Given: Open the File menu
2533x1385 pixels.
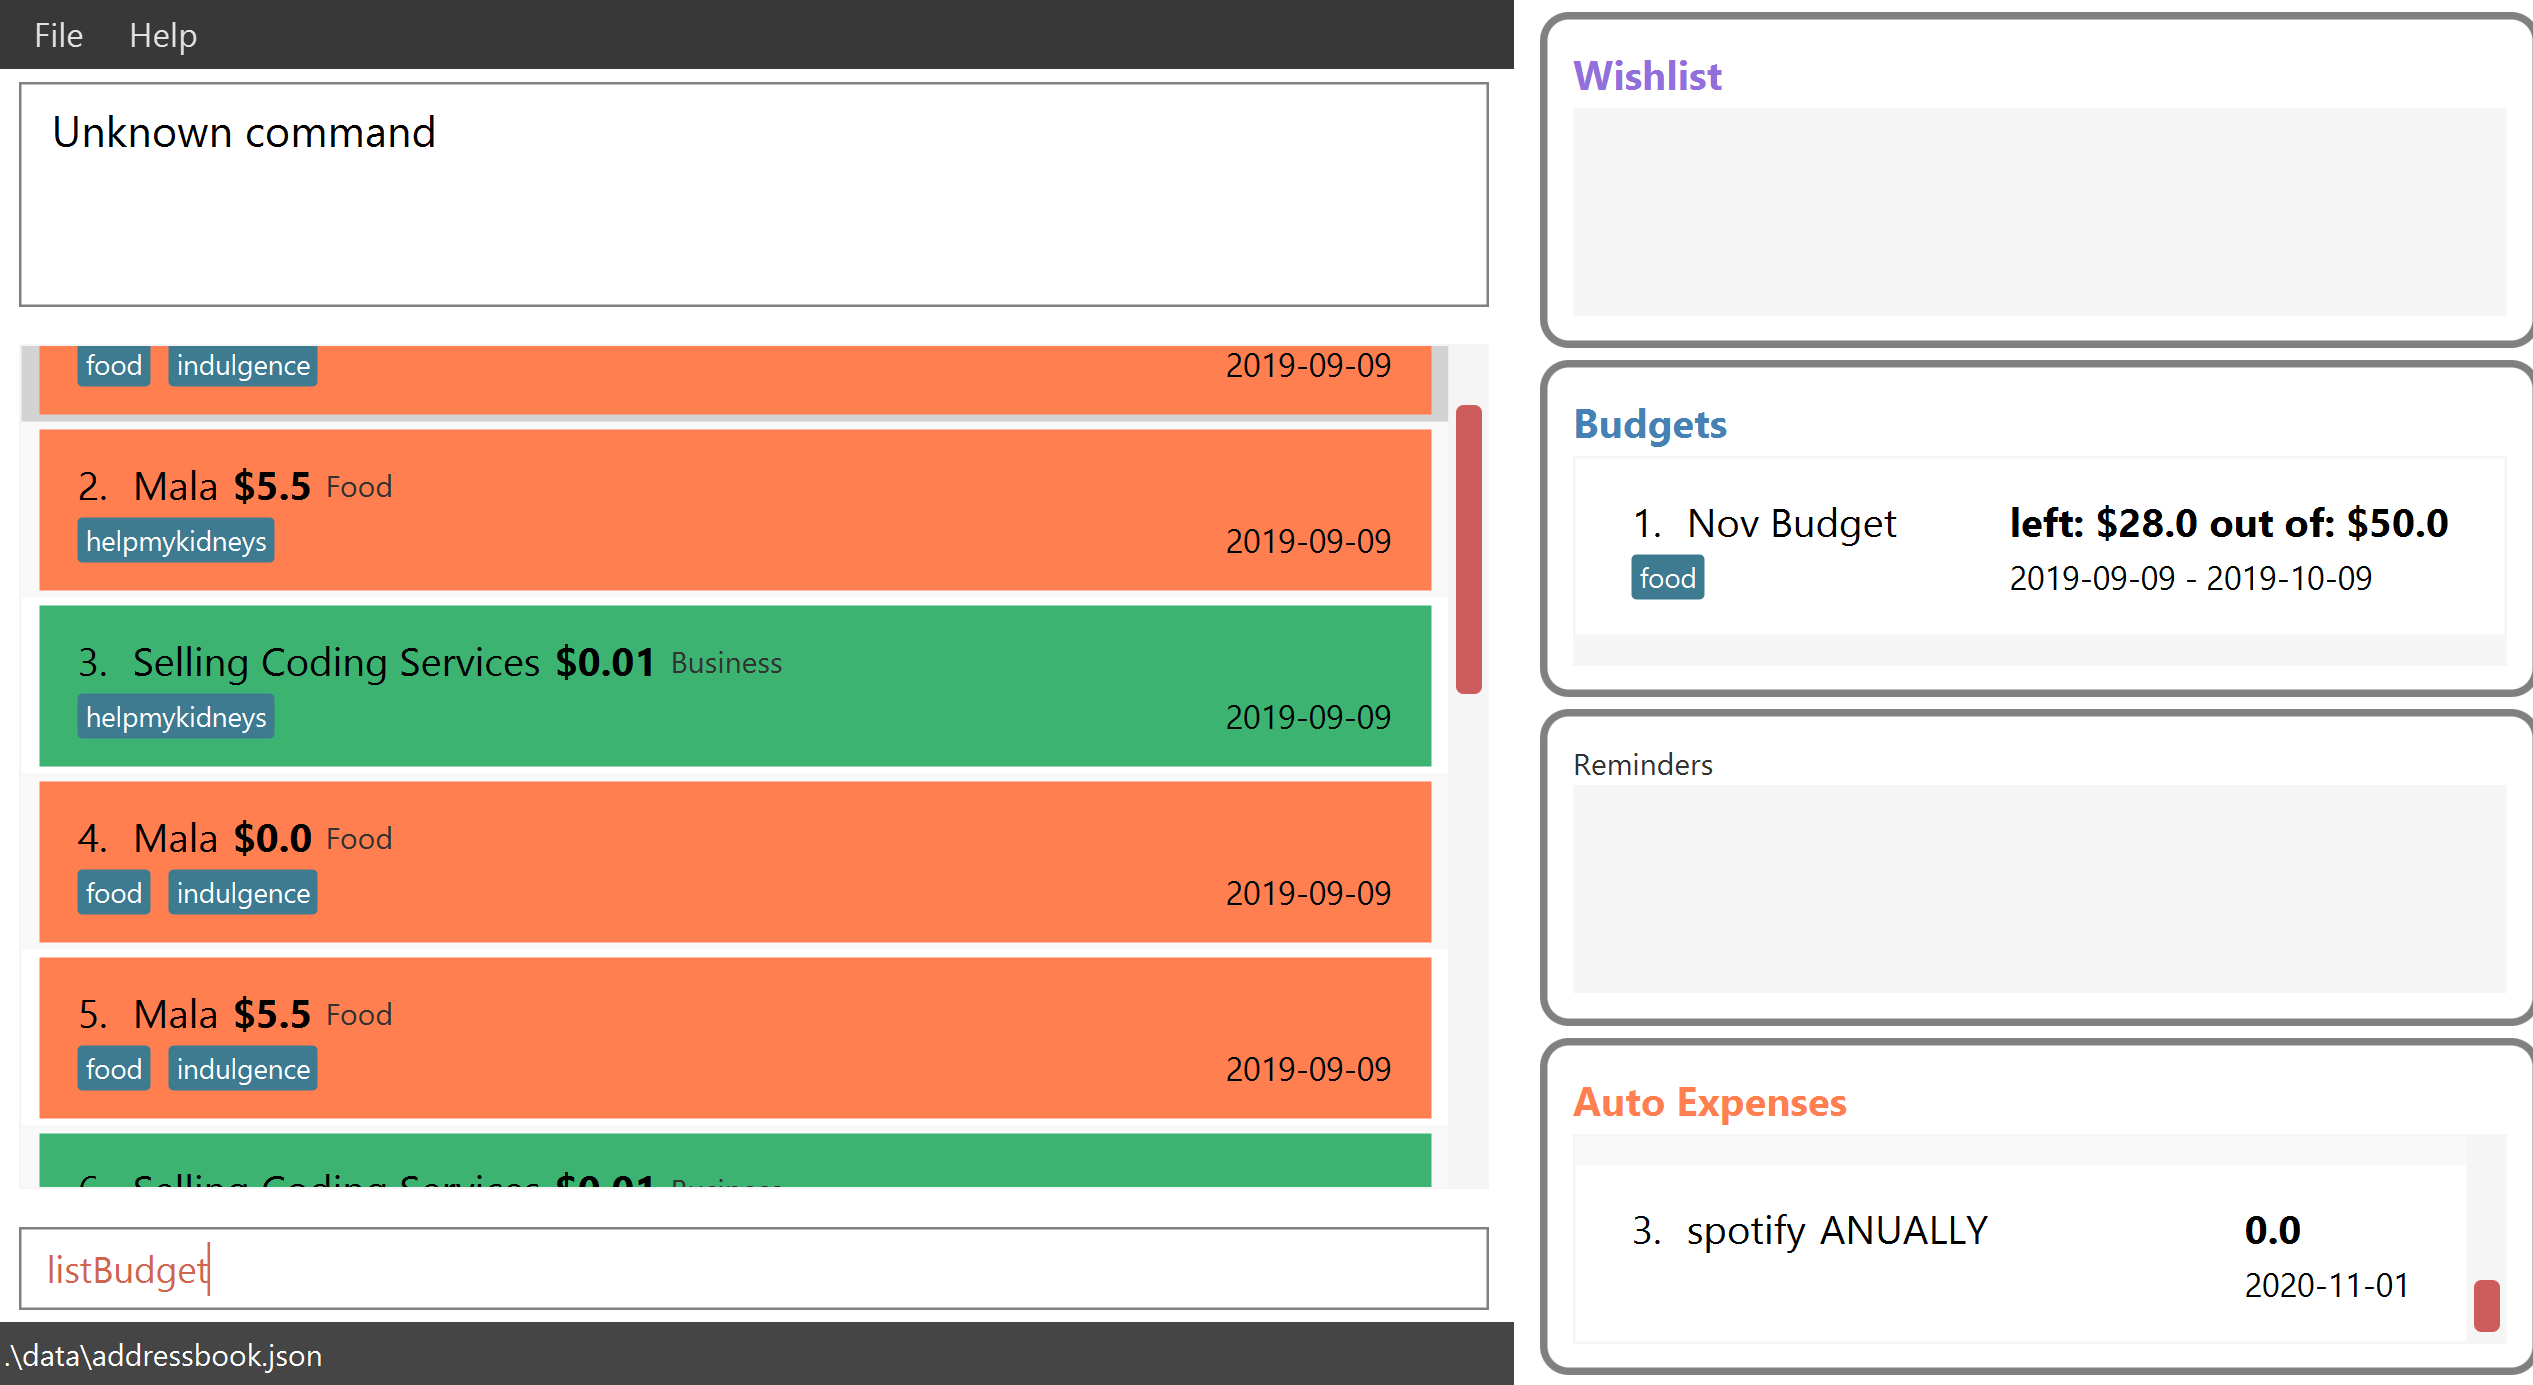Looking at the screenshot, I should (x=58, y=35).
